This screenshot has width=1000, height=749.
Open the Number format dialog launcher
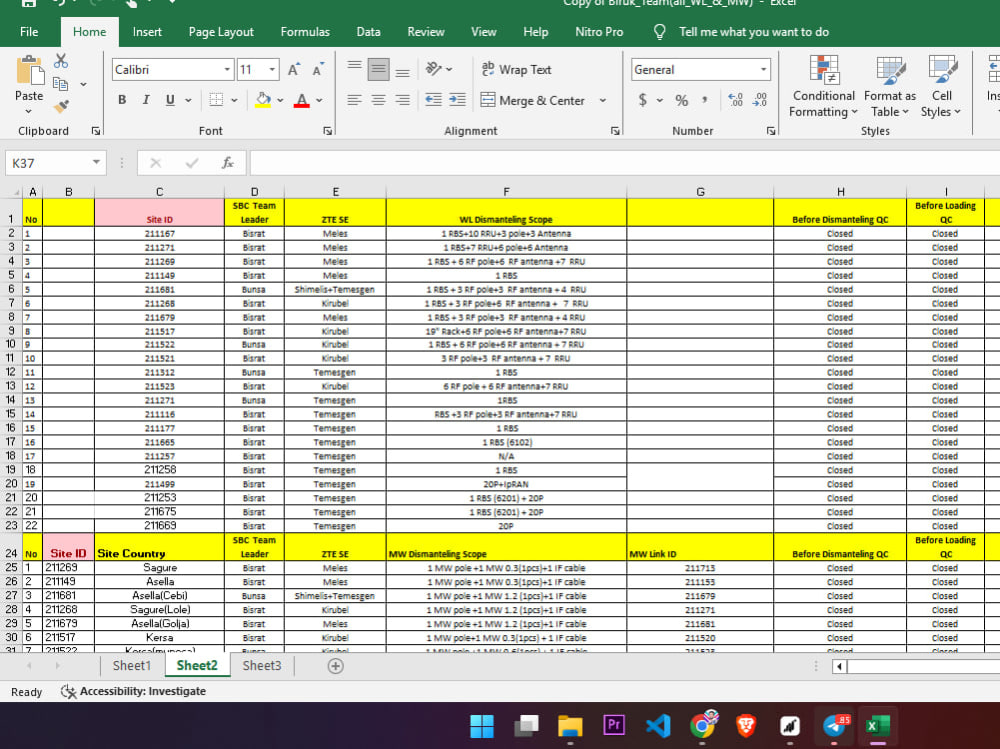coord(770,131)
